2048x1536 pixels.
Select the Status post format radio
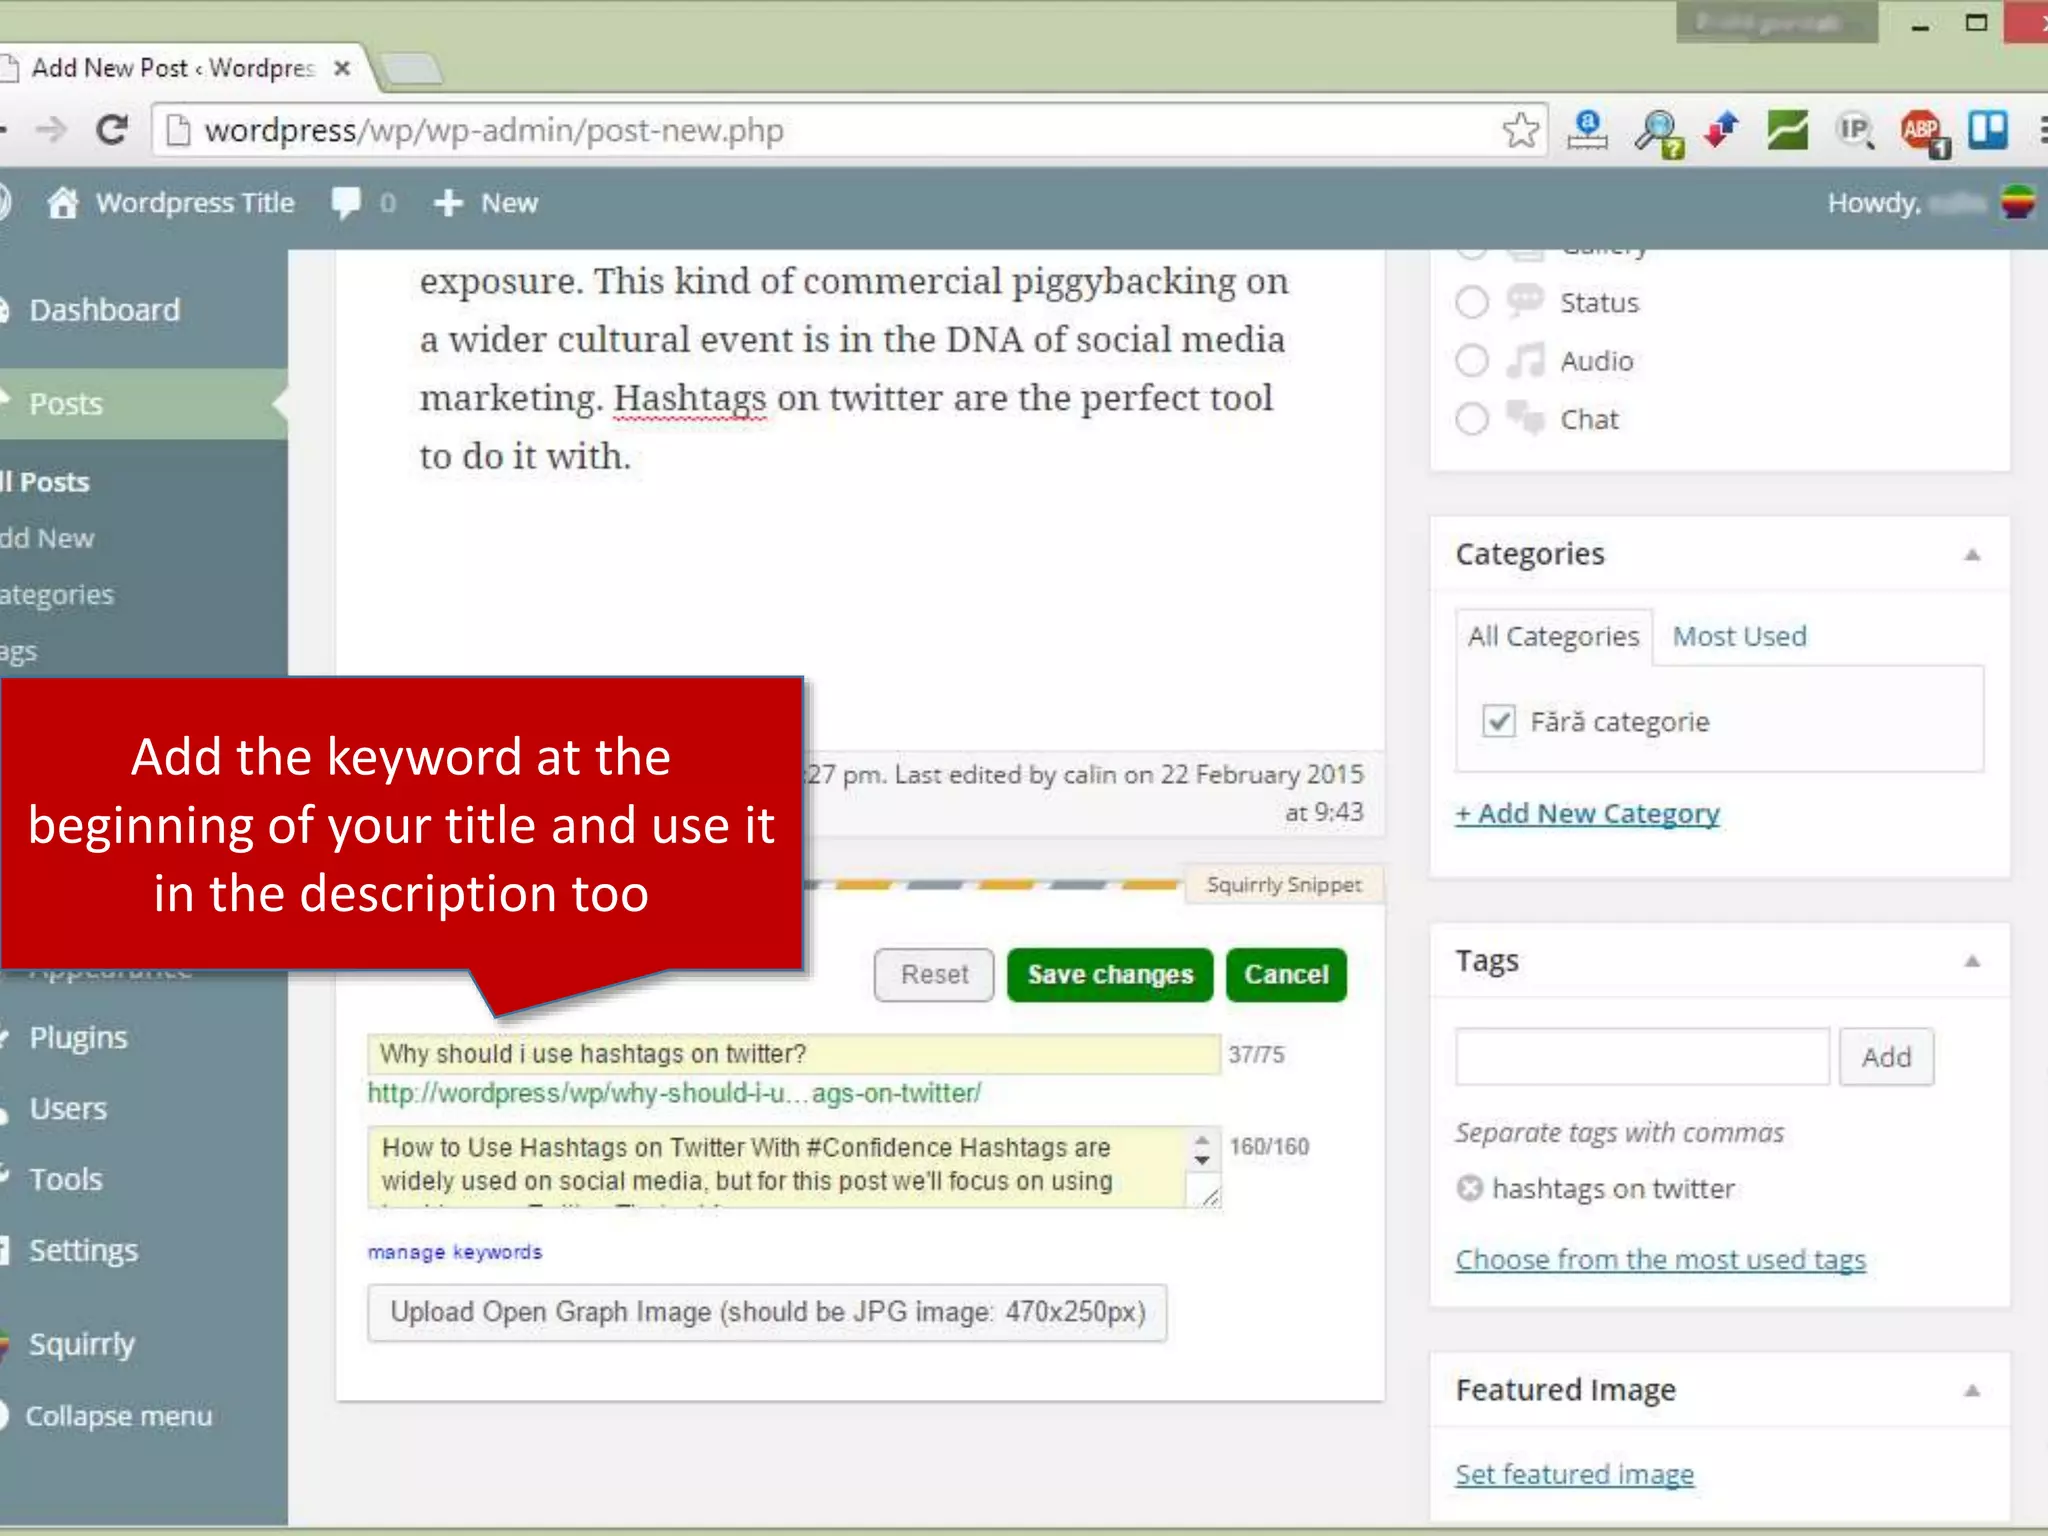click(x=1472, y=302)
